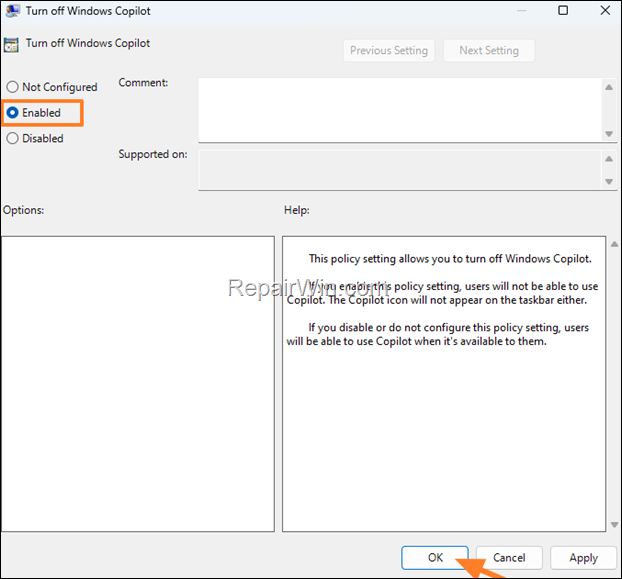Click the 'Turn off Windows Copilot' heading text
This screenshot has height=579, width=622.
[88, 43]
